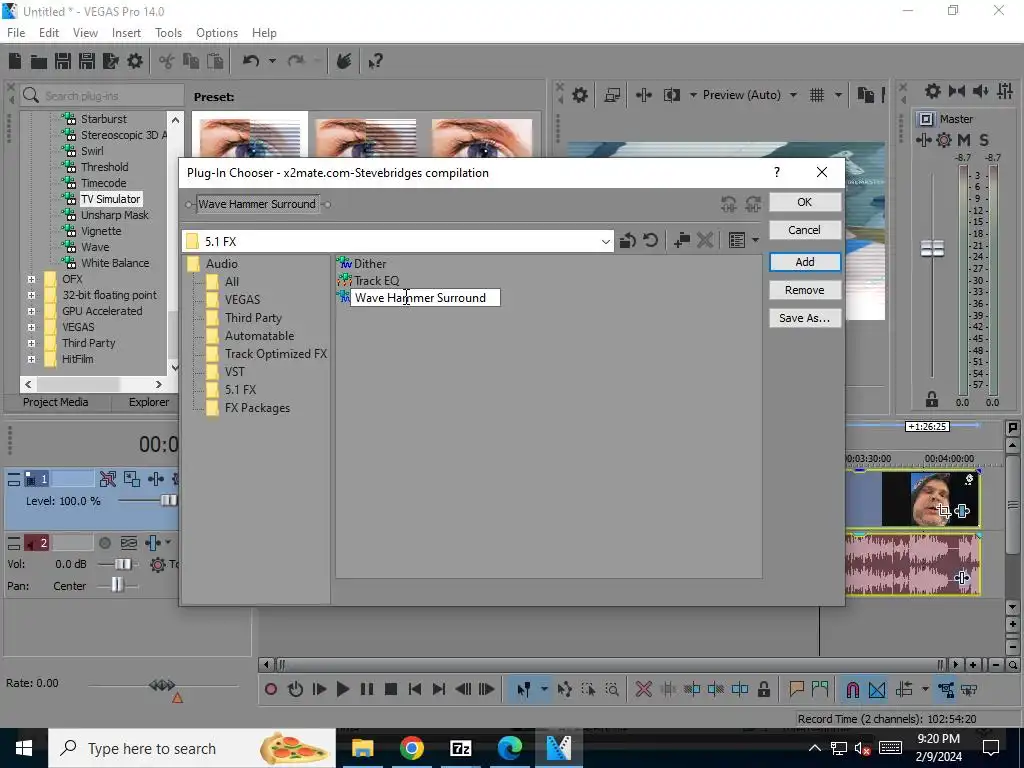Click track 1 Level slider handle
The height and width of the screenshot is (768, 1024).
[x=168, y=501]
